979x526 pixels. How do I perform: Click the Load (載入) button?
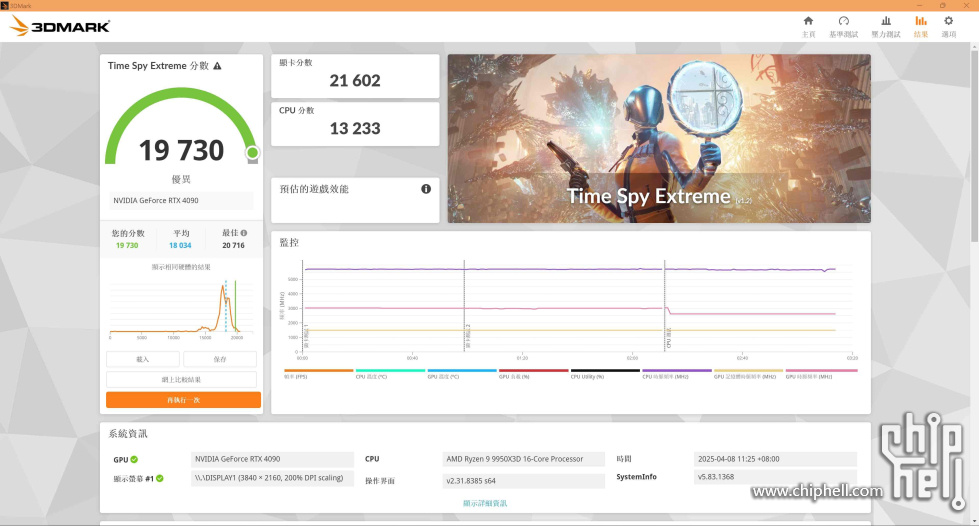click(143, 359)
